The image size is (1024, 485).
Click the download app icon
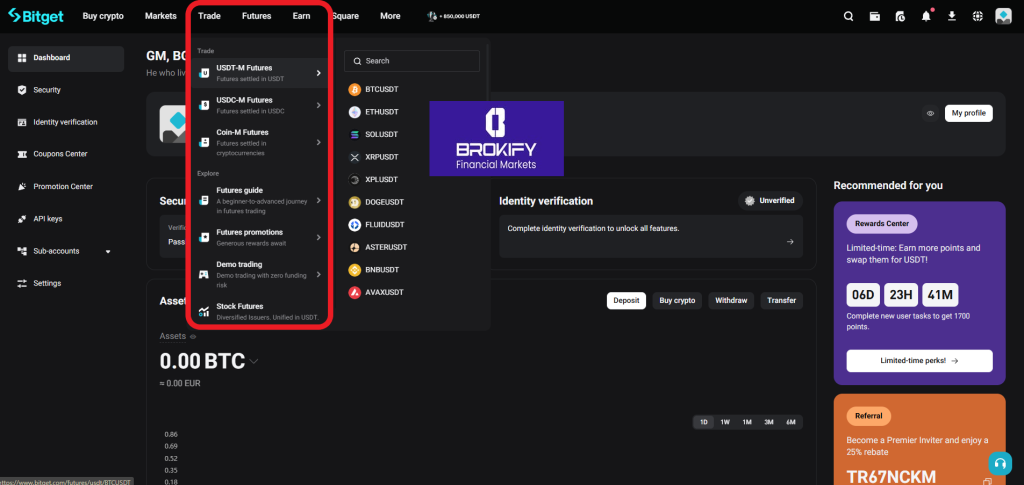952,16
